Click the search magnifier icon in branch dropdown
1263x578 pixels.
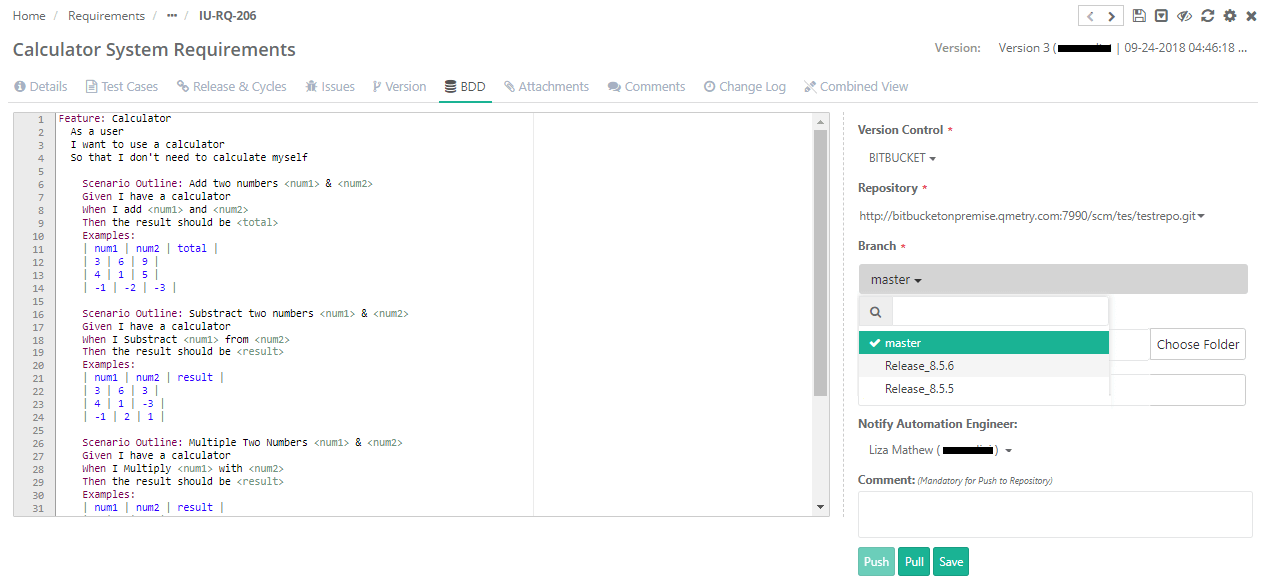[x=875, y=311]
